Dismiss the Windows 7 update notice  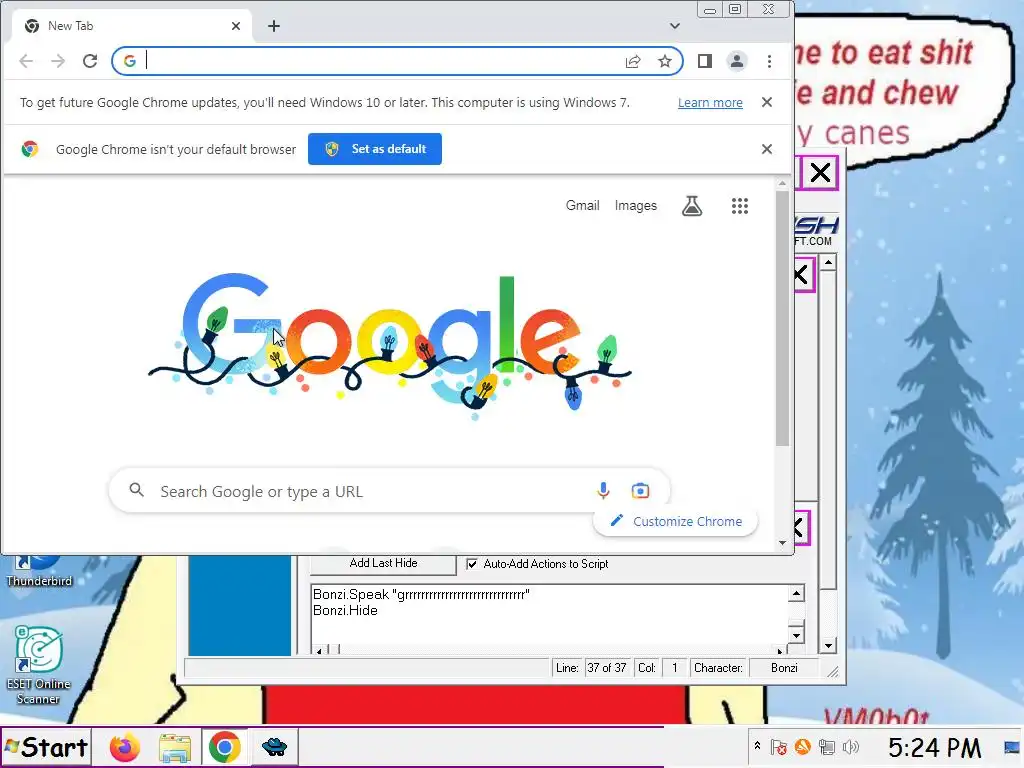click(x=767, y=103)
